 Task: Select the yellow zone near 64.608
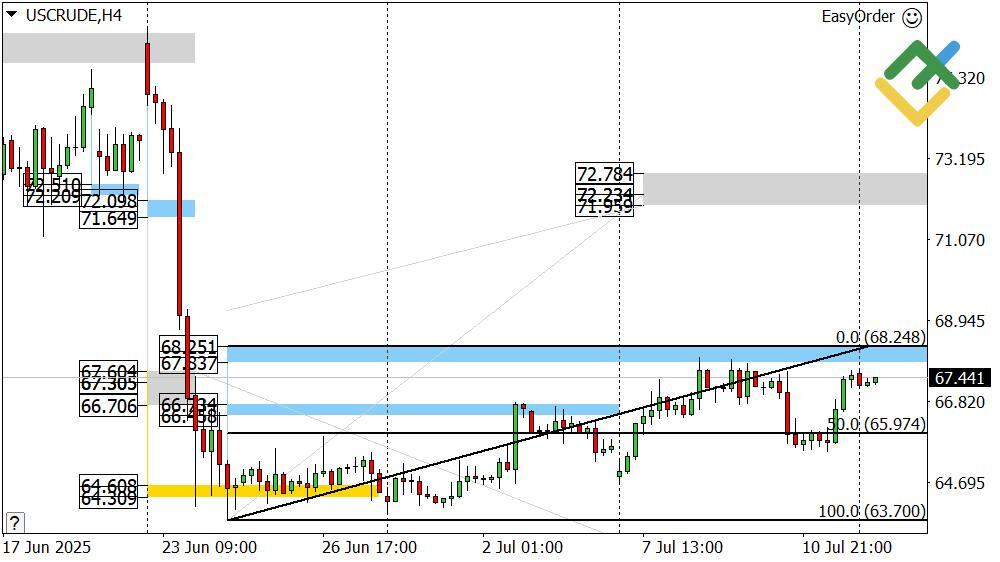tap(300, 490)
